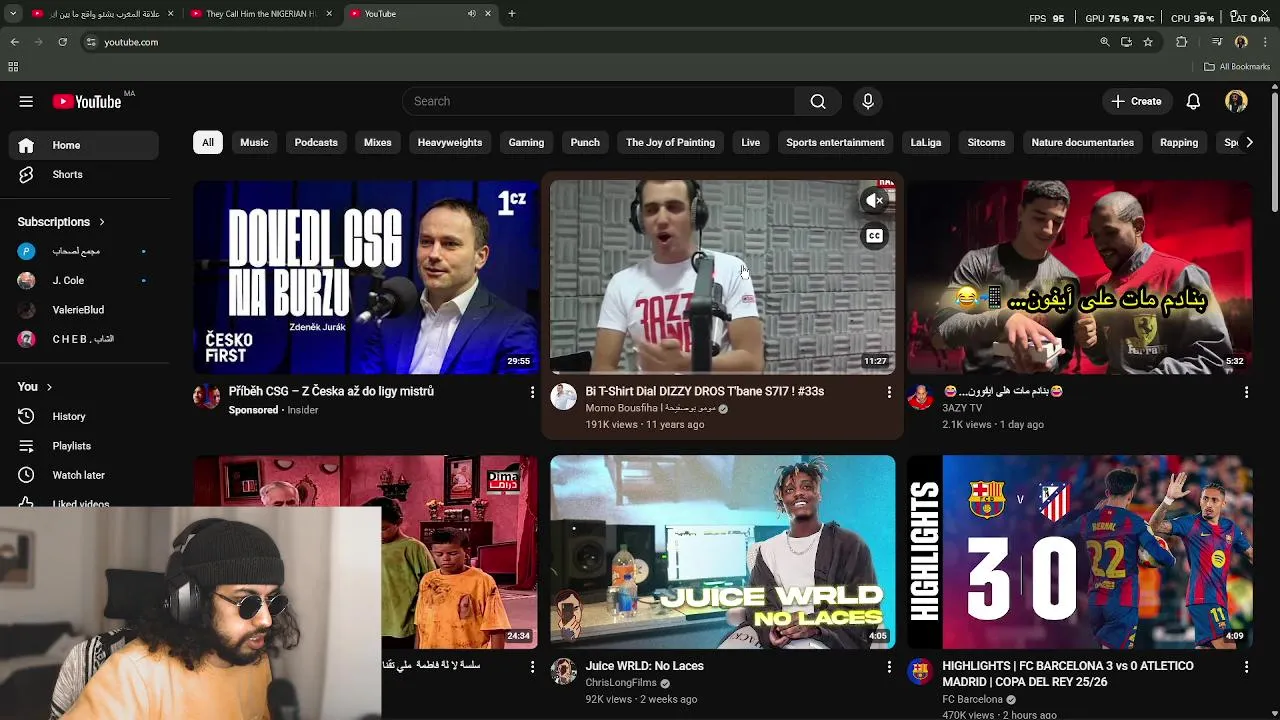The width and height of the screenshot is (1280, 720).
Task: Select the Mixes chip
Action: coord(377,142)
